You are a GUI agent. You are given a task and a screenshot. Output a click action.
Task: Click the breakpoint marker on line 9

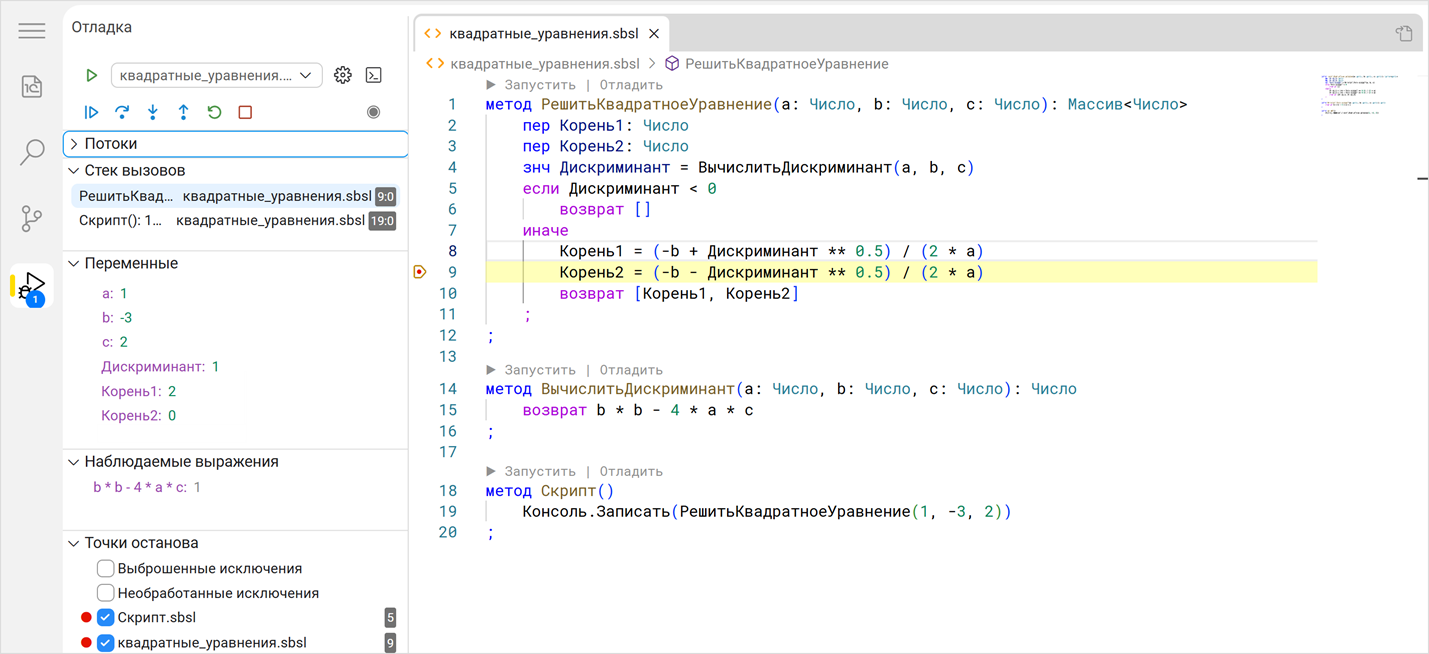pos(420,272)
